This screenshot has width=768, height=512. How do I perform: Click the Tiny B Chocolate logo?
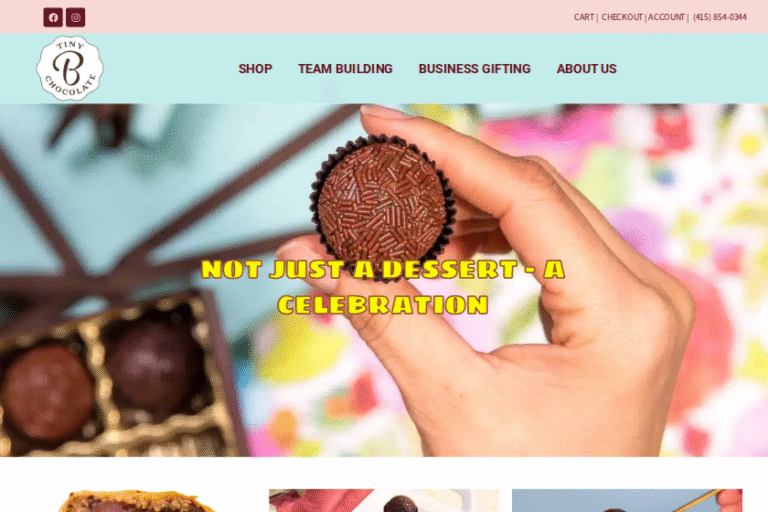(70, 68)
